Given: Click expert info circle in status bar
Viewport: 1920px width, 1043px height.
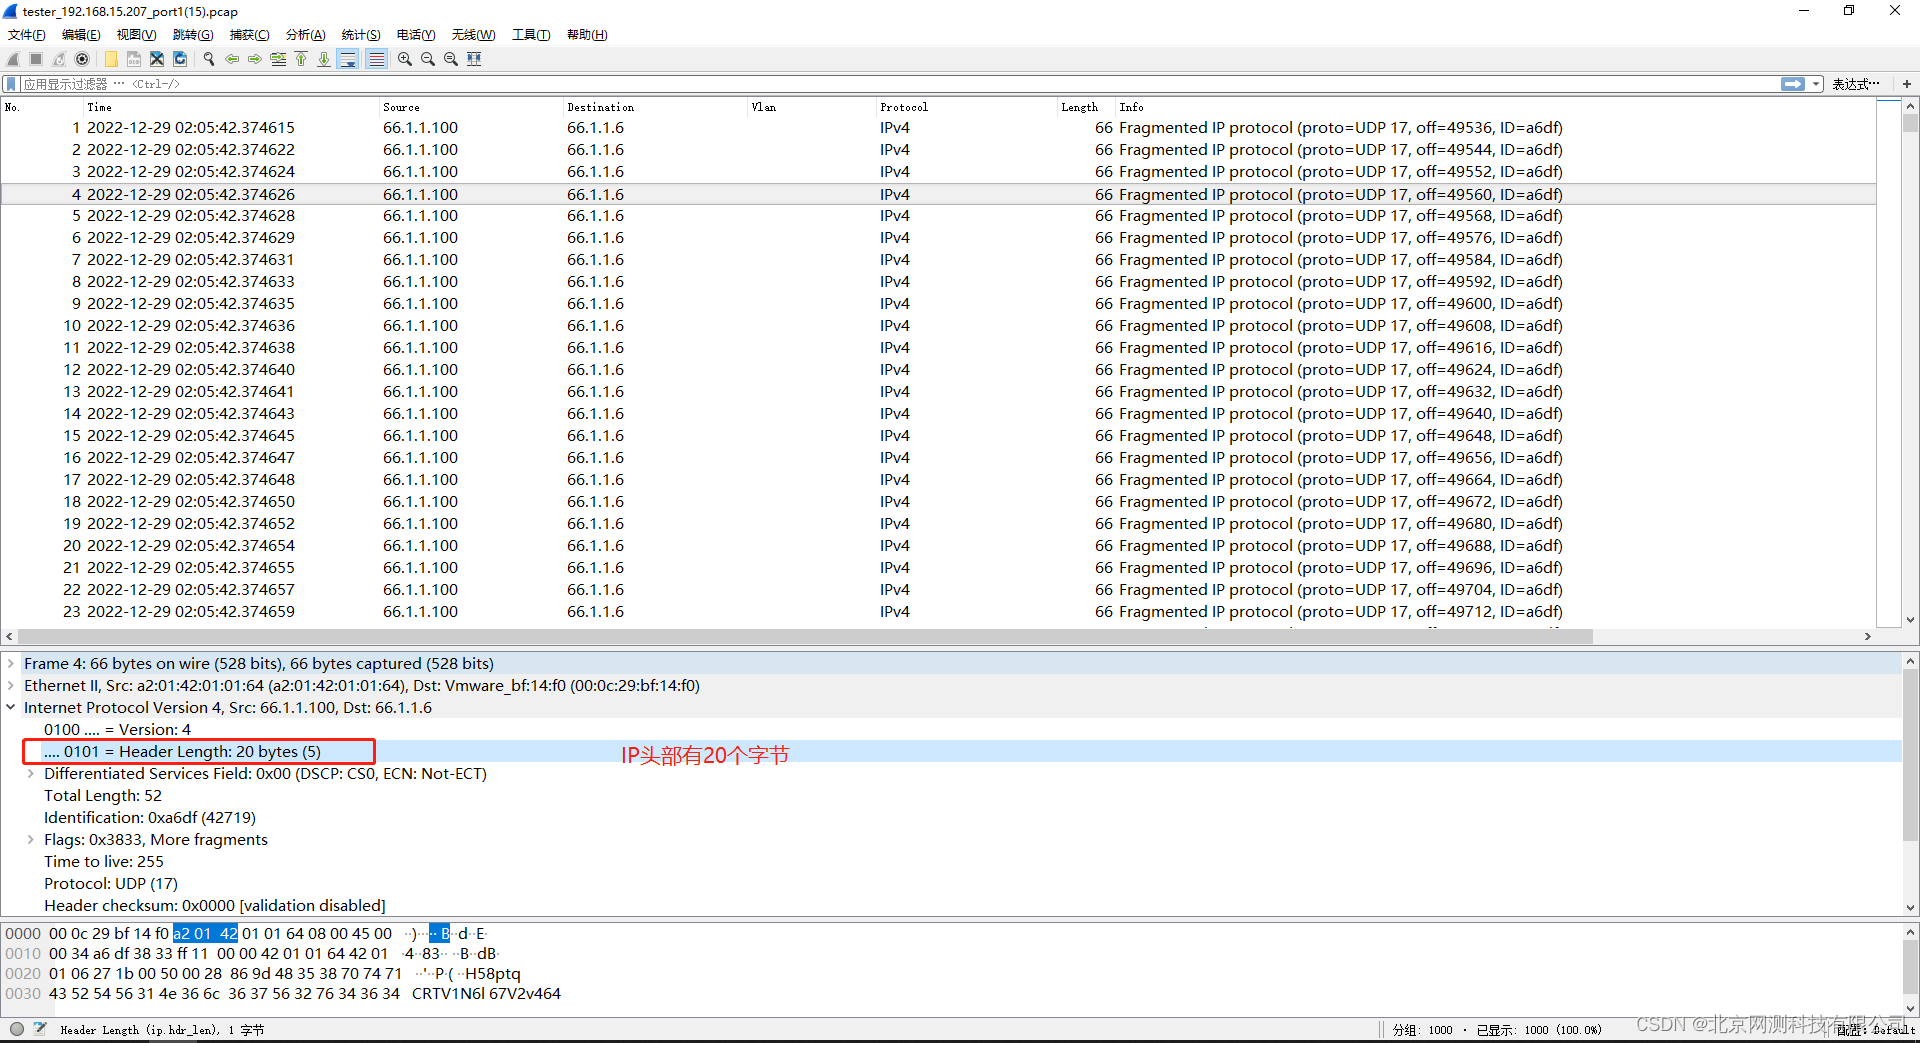Looking at the screenshot, I should point(17,1029).
